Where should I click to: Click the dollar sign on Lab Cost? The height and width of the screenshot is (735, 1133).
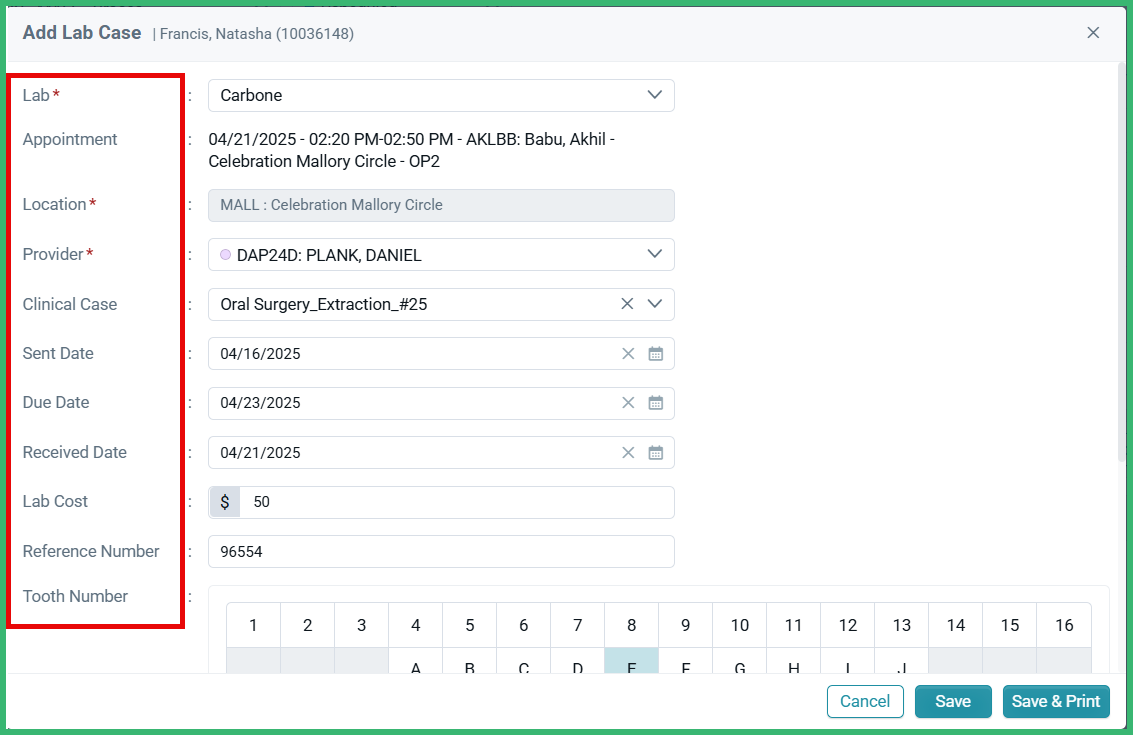(x=224, y=501)
